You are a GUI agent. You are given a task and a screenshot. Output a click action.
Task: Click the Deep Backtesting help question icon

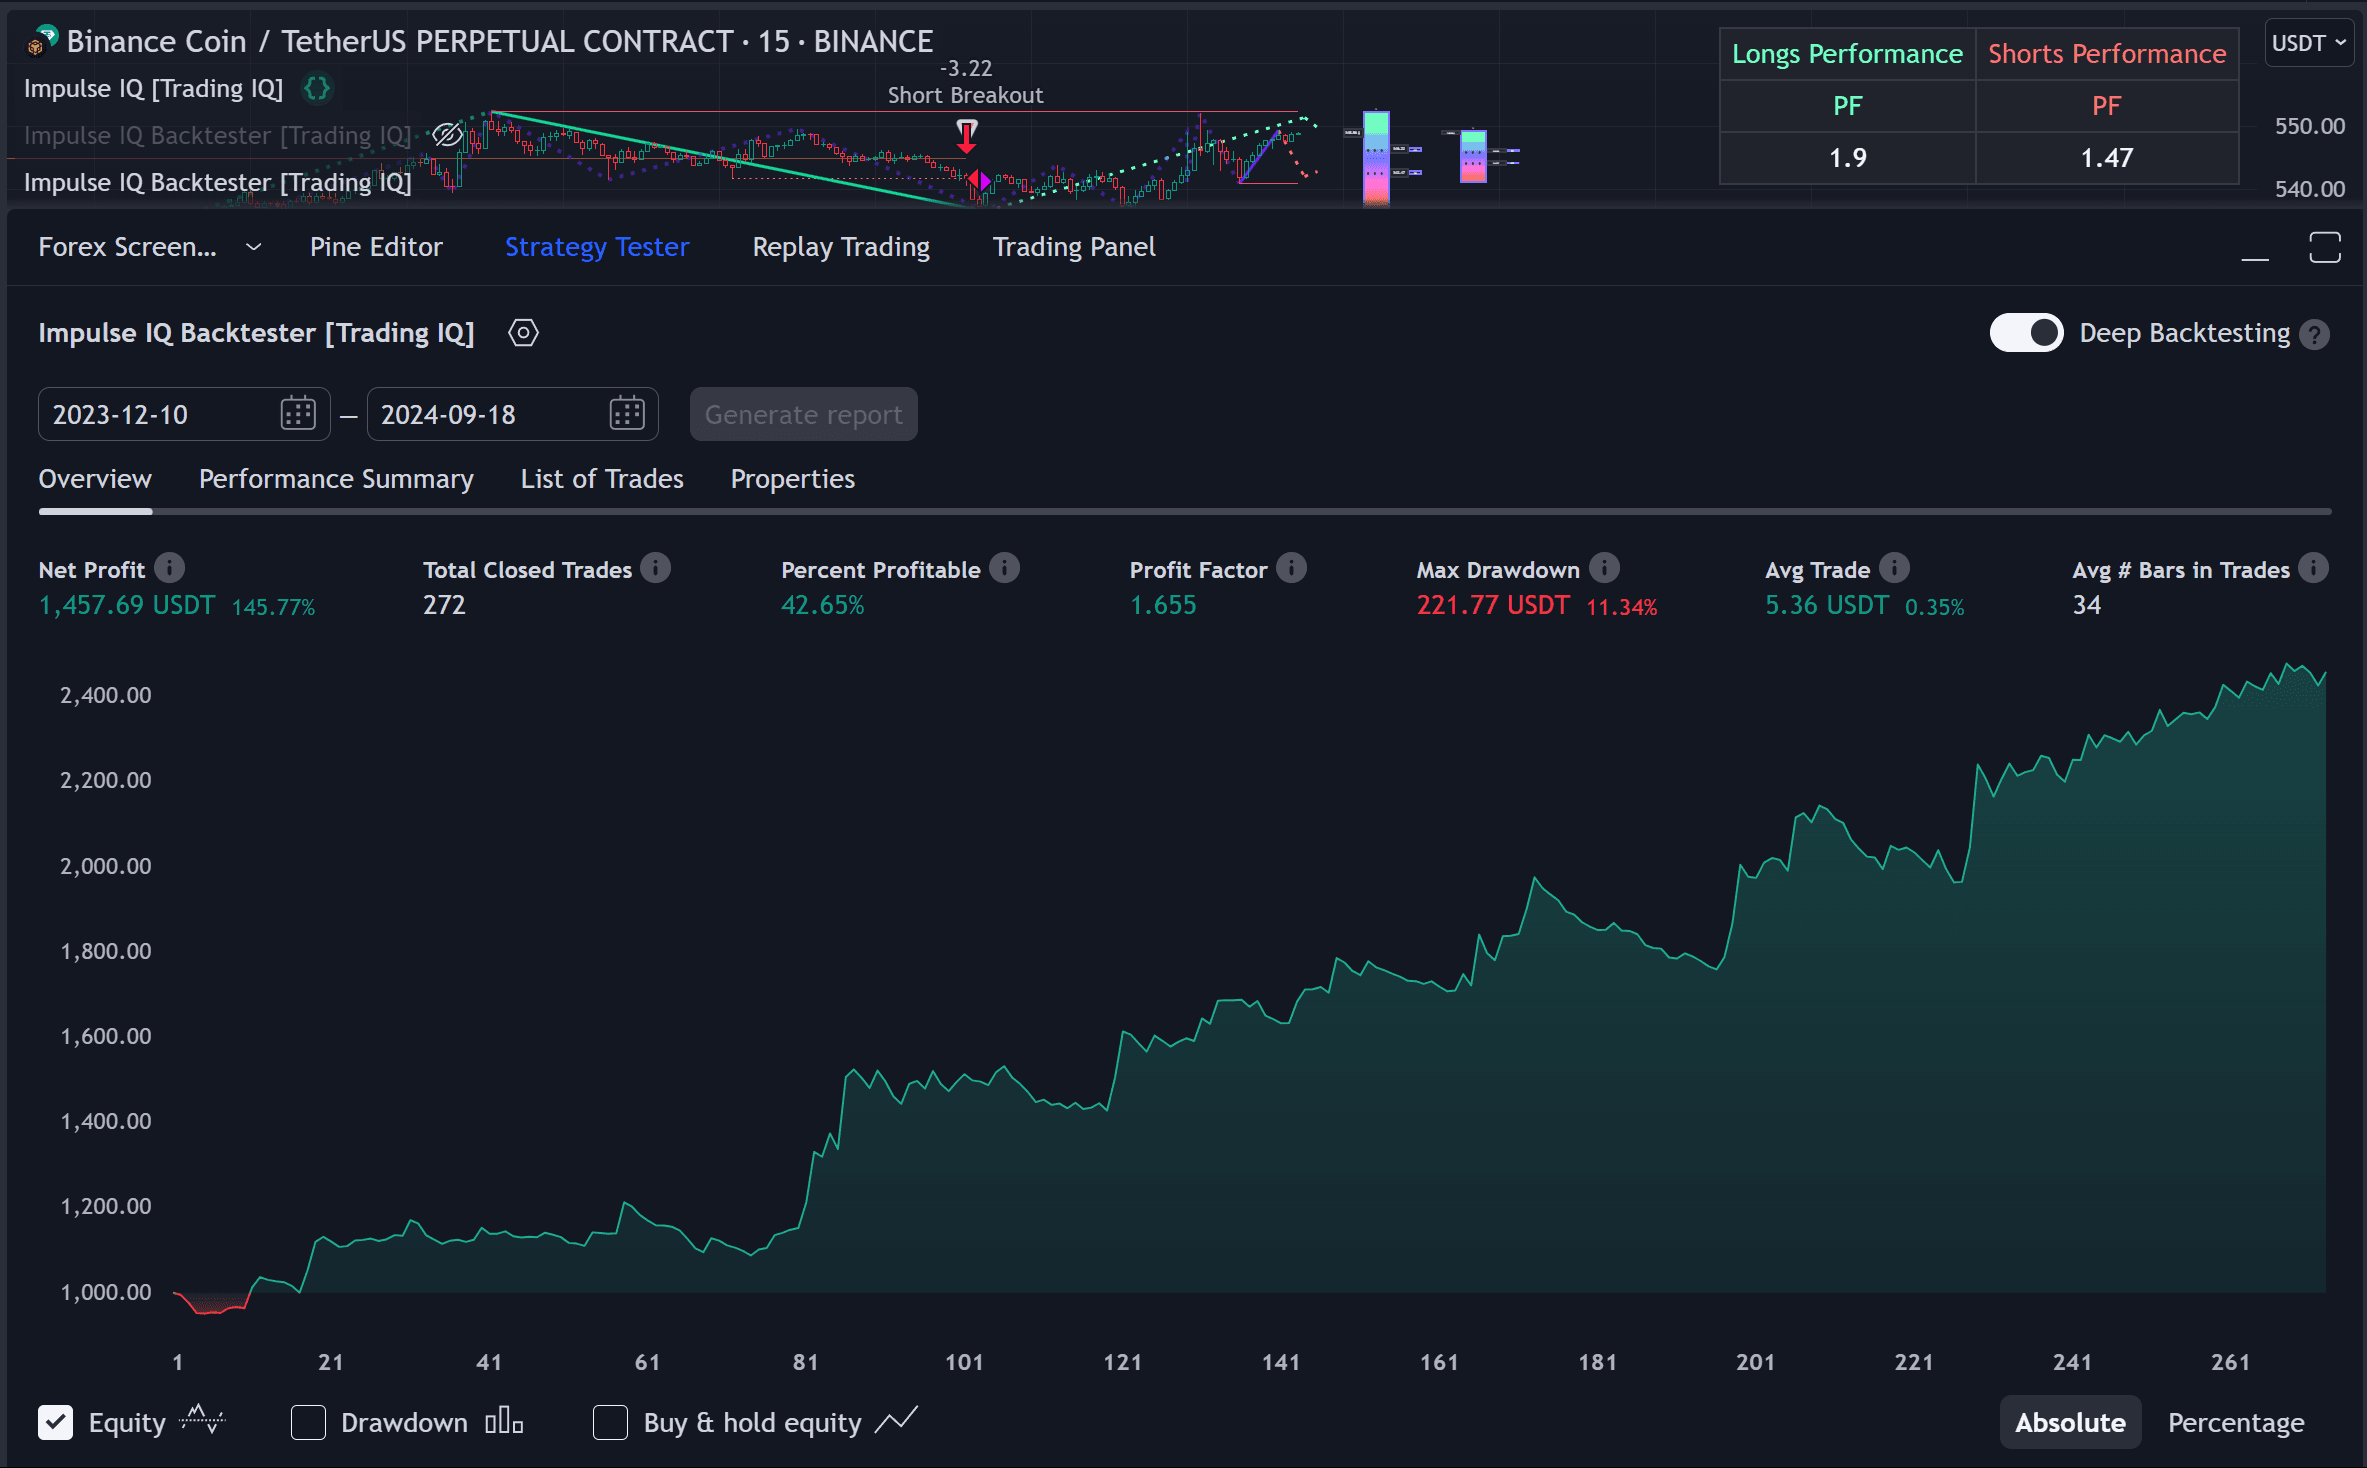pos(2314,334)
